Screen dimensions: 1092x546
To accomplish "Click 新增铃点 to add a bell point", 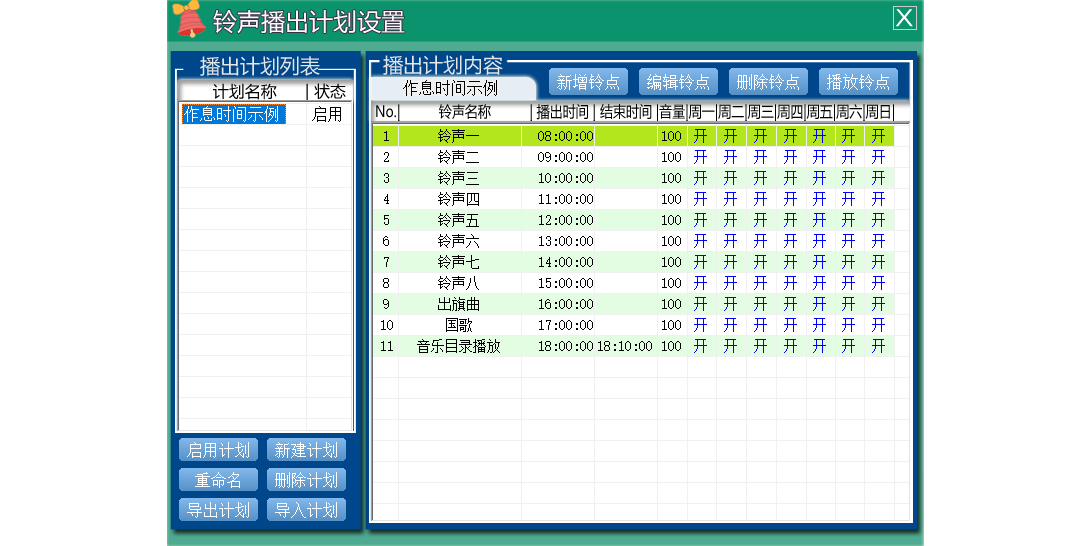I will (x=588, y=82).
